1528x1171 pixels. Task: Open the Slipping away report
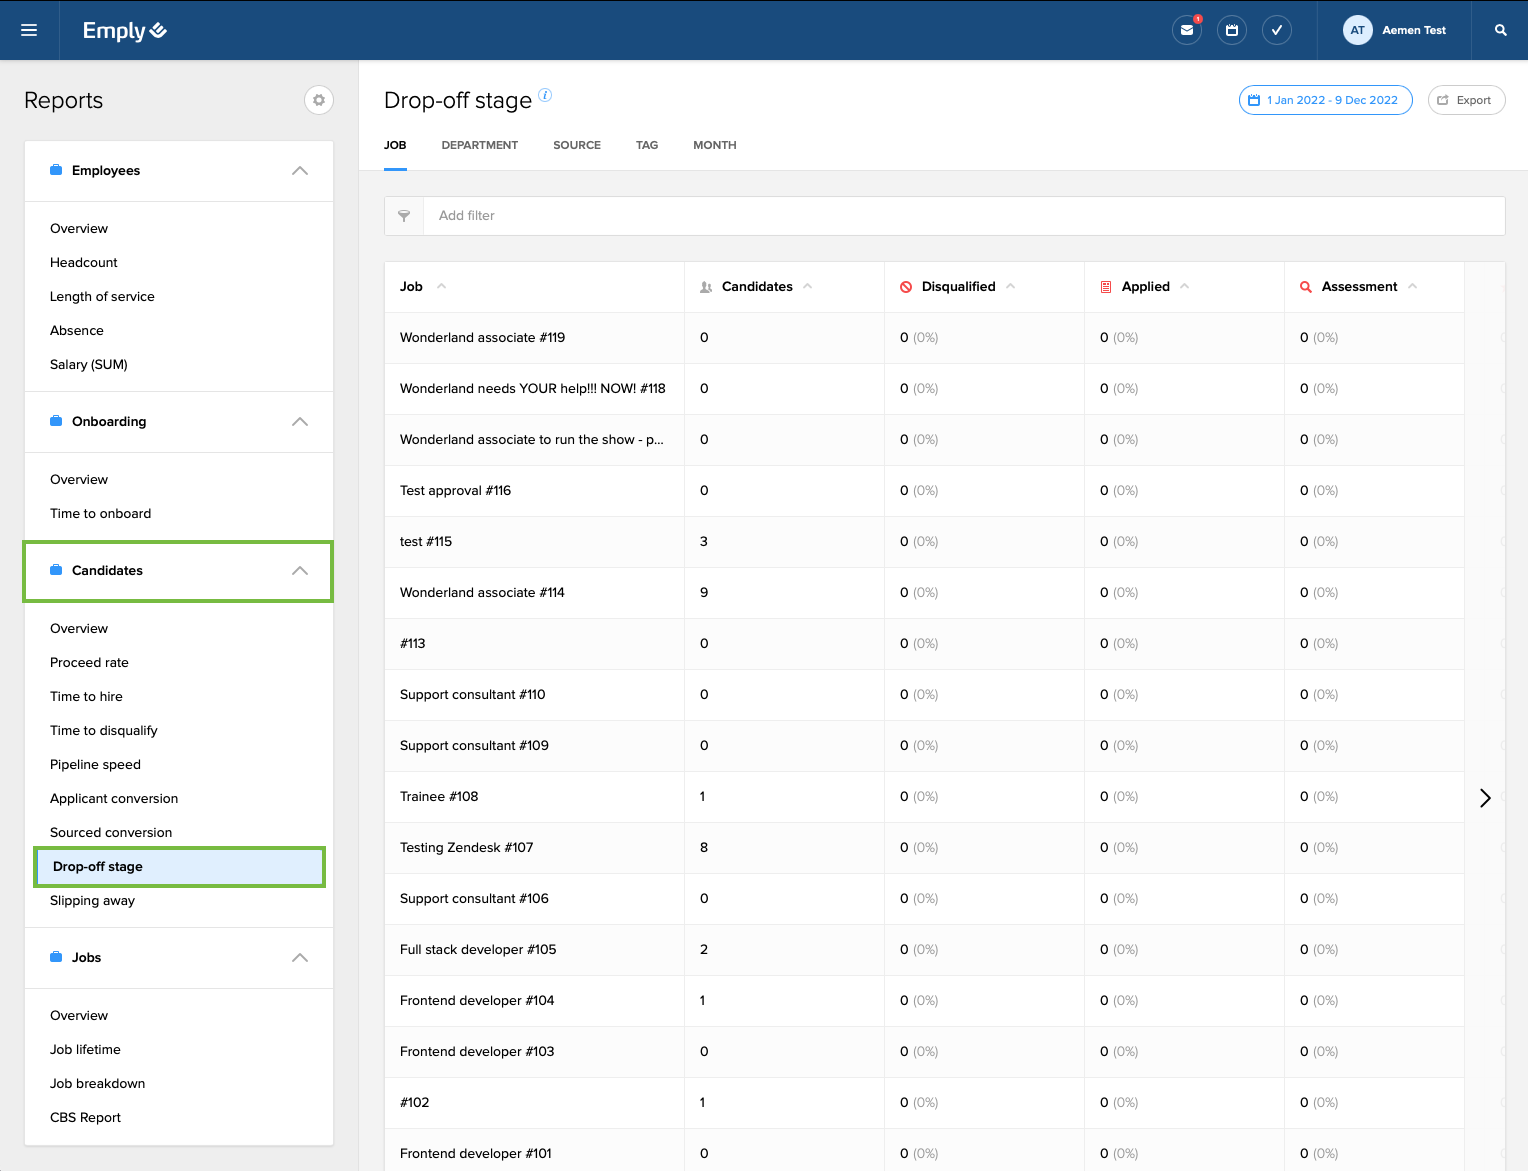92,901
